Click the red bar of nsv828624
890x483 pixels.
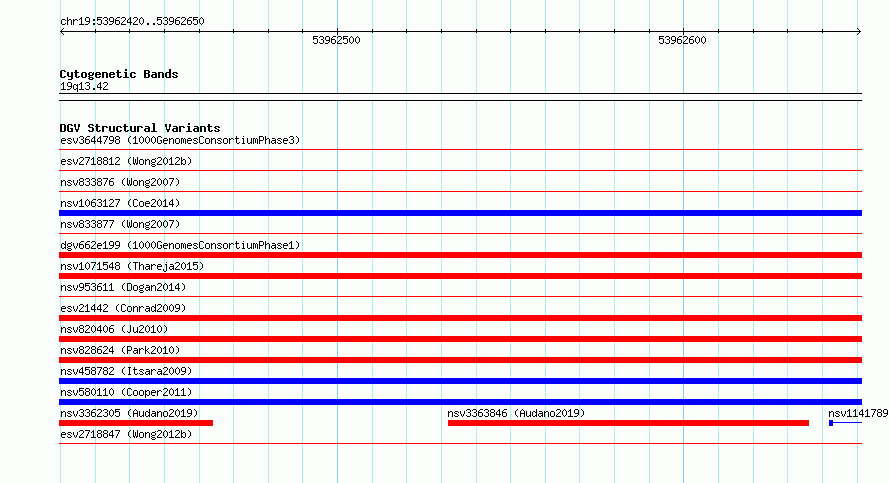[x=460, y=360]
